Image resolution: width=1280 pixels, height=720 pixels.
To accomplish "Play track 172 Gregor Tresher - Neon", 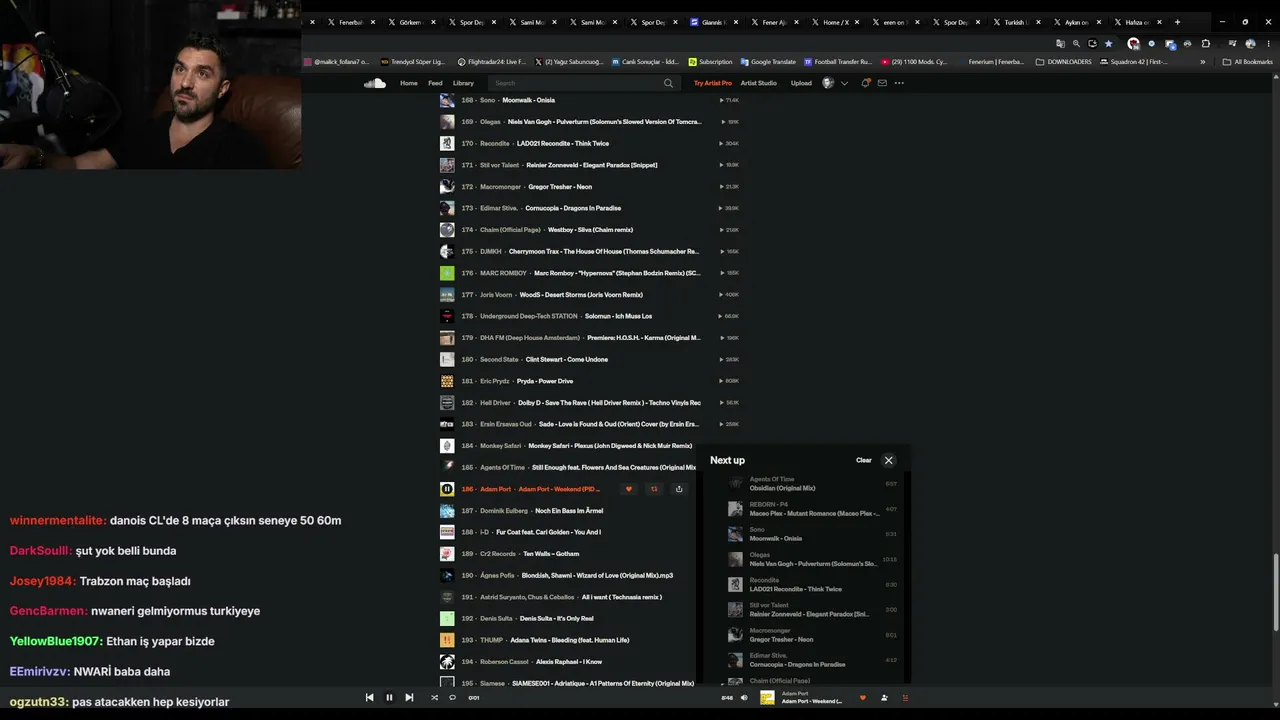I will coord(560,187).
